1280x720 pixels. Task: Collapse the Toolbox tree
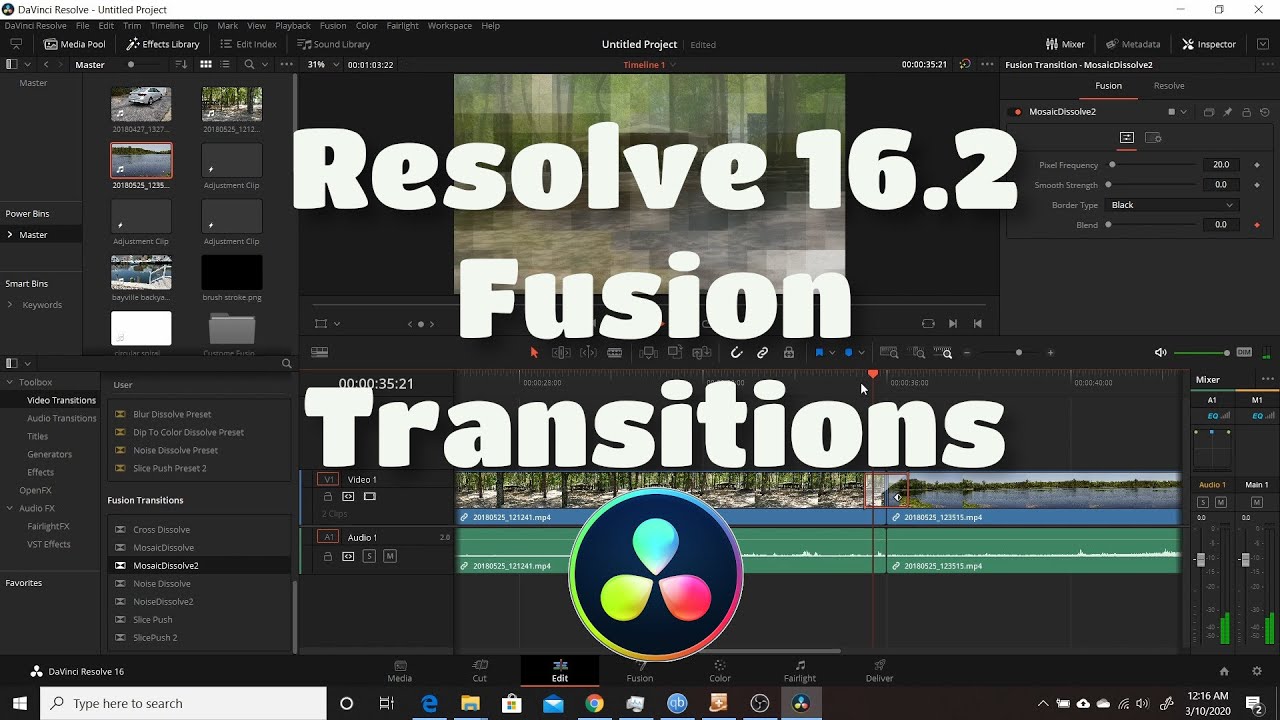(10, 382)
